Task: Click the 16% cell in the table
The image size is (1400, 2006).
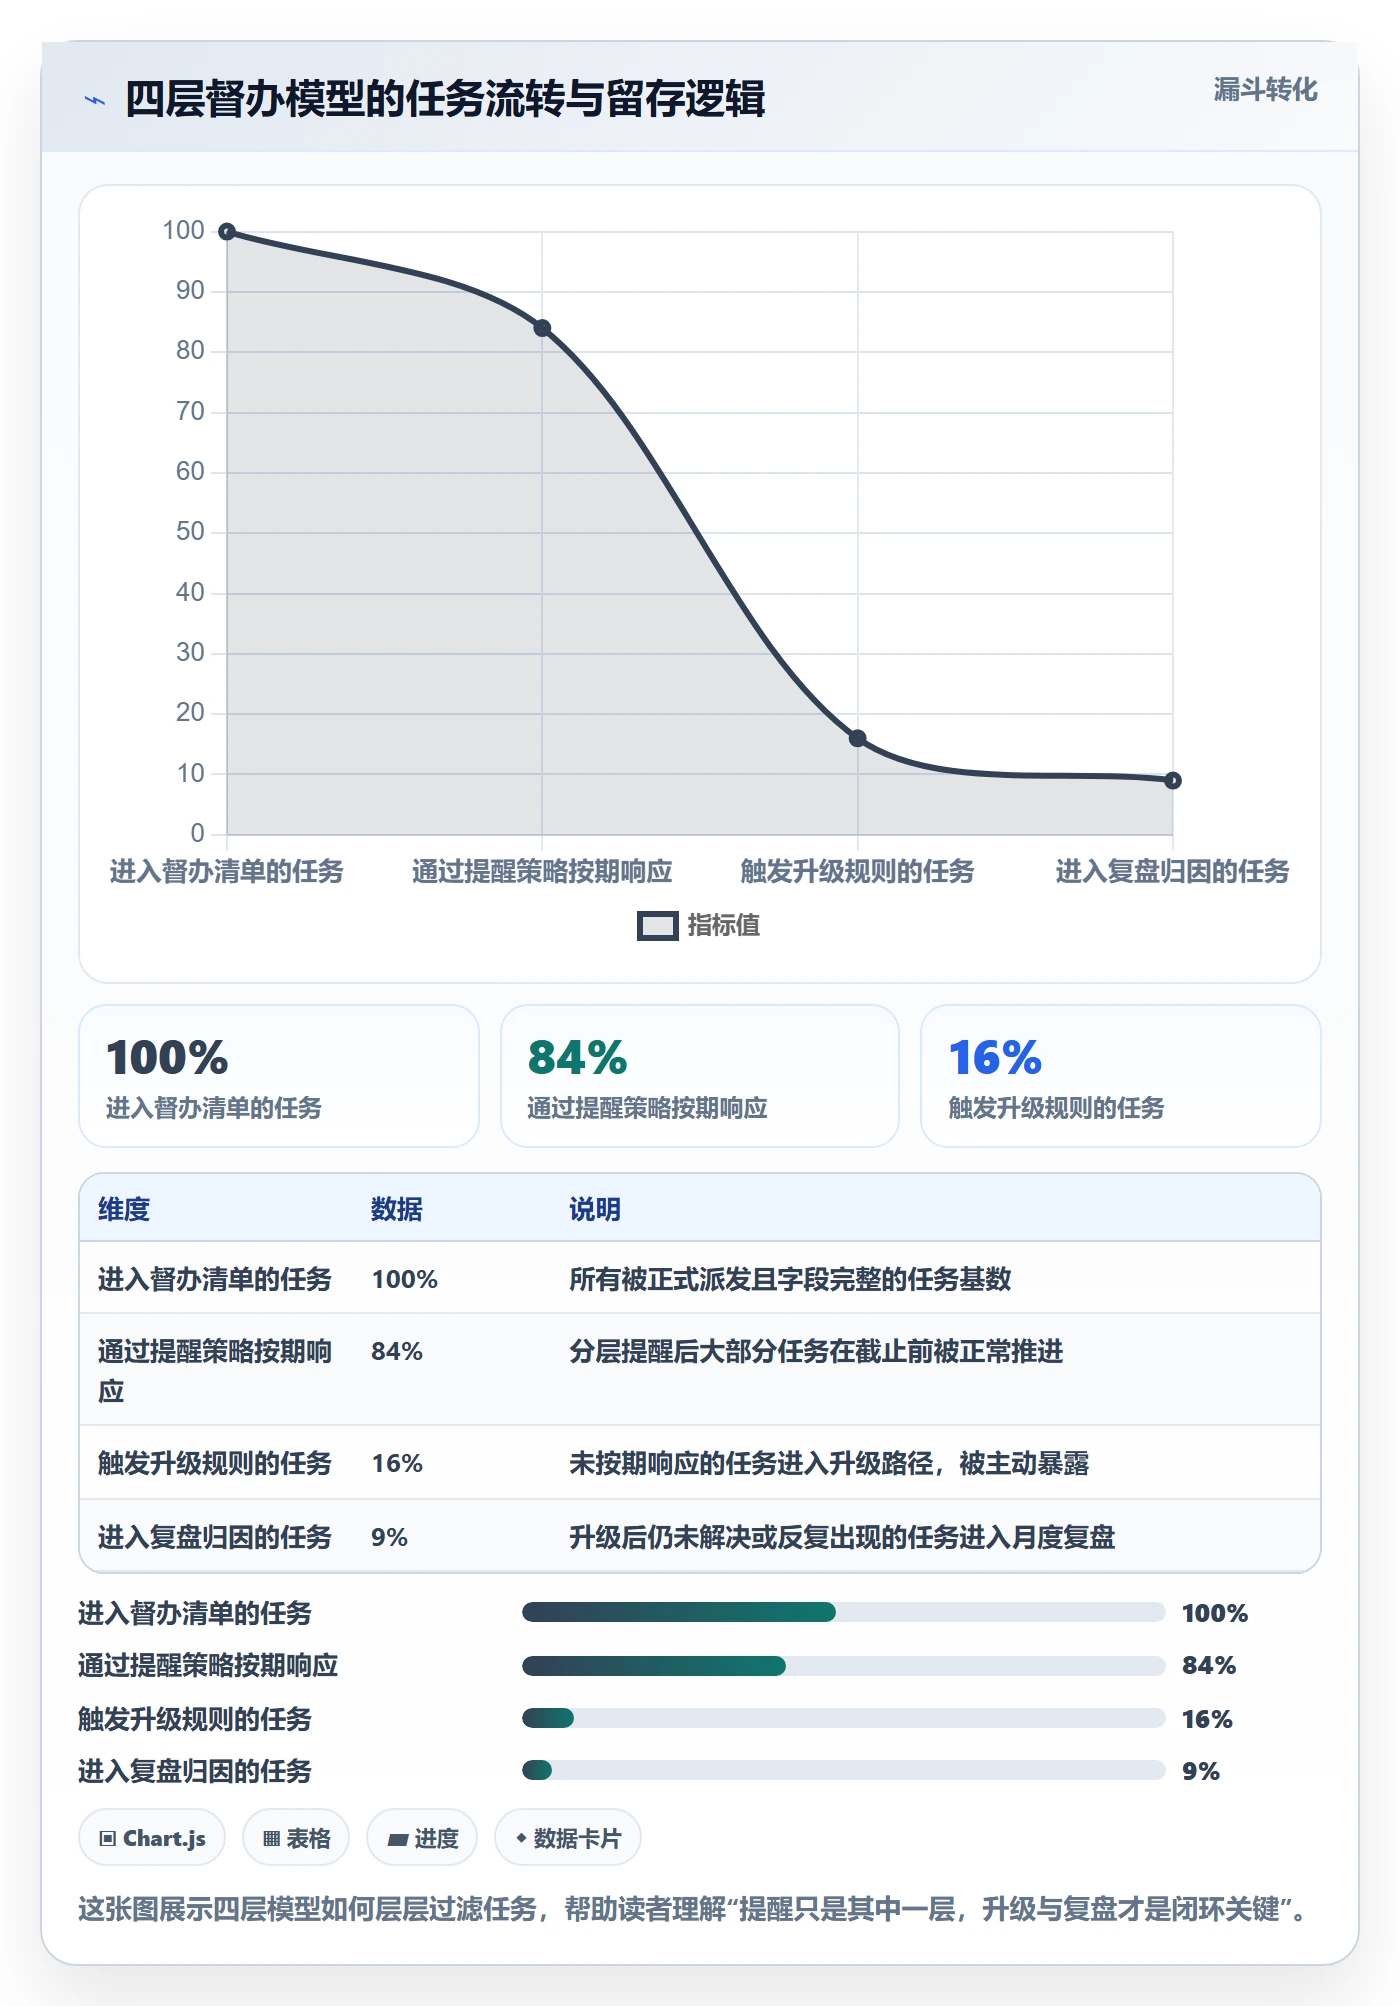Action: 397,1463
